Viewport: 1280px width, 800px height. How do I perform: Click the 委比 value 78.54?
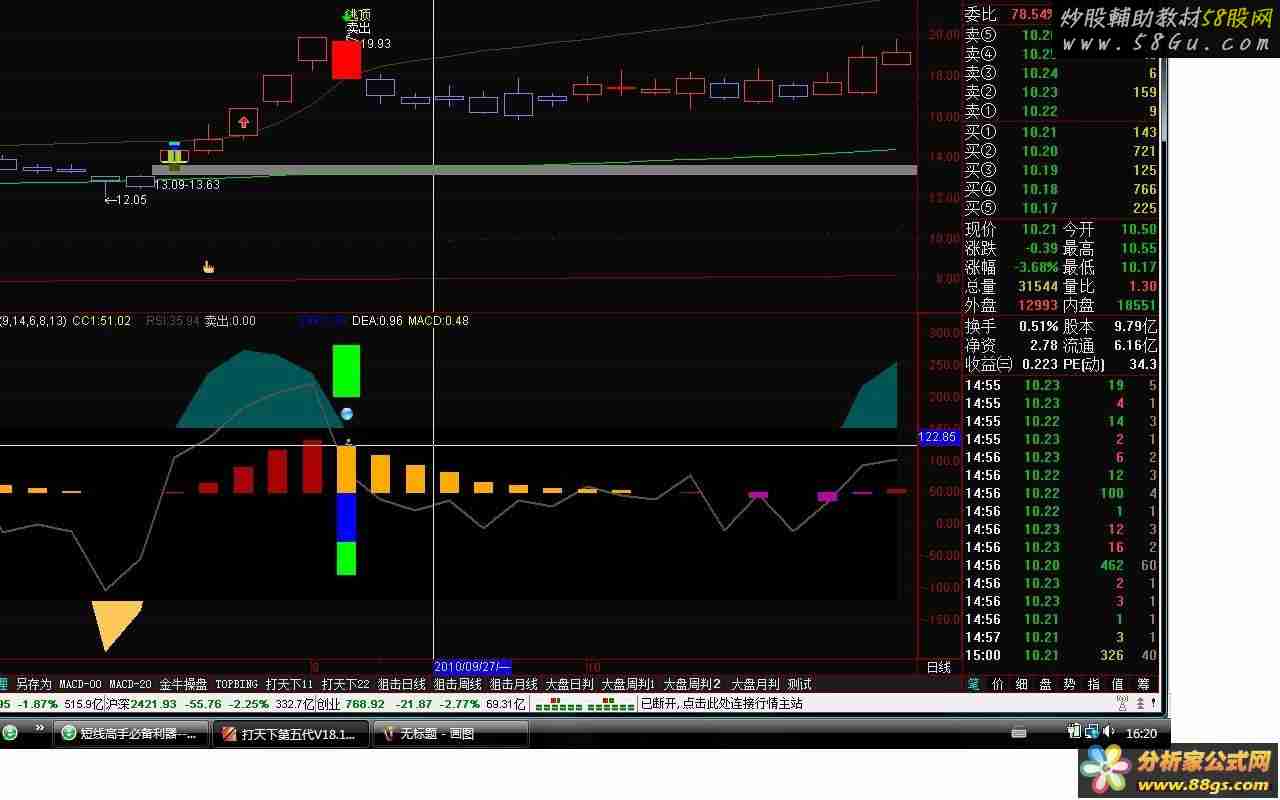(x=1030, y=15)
